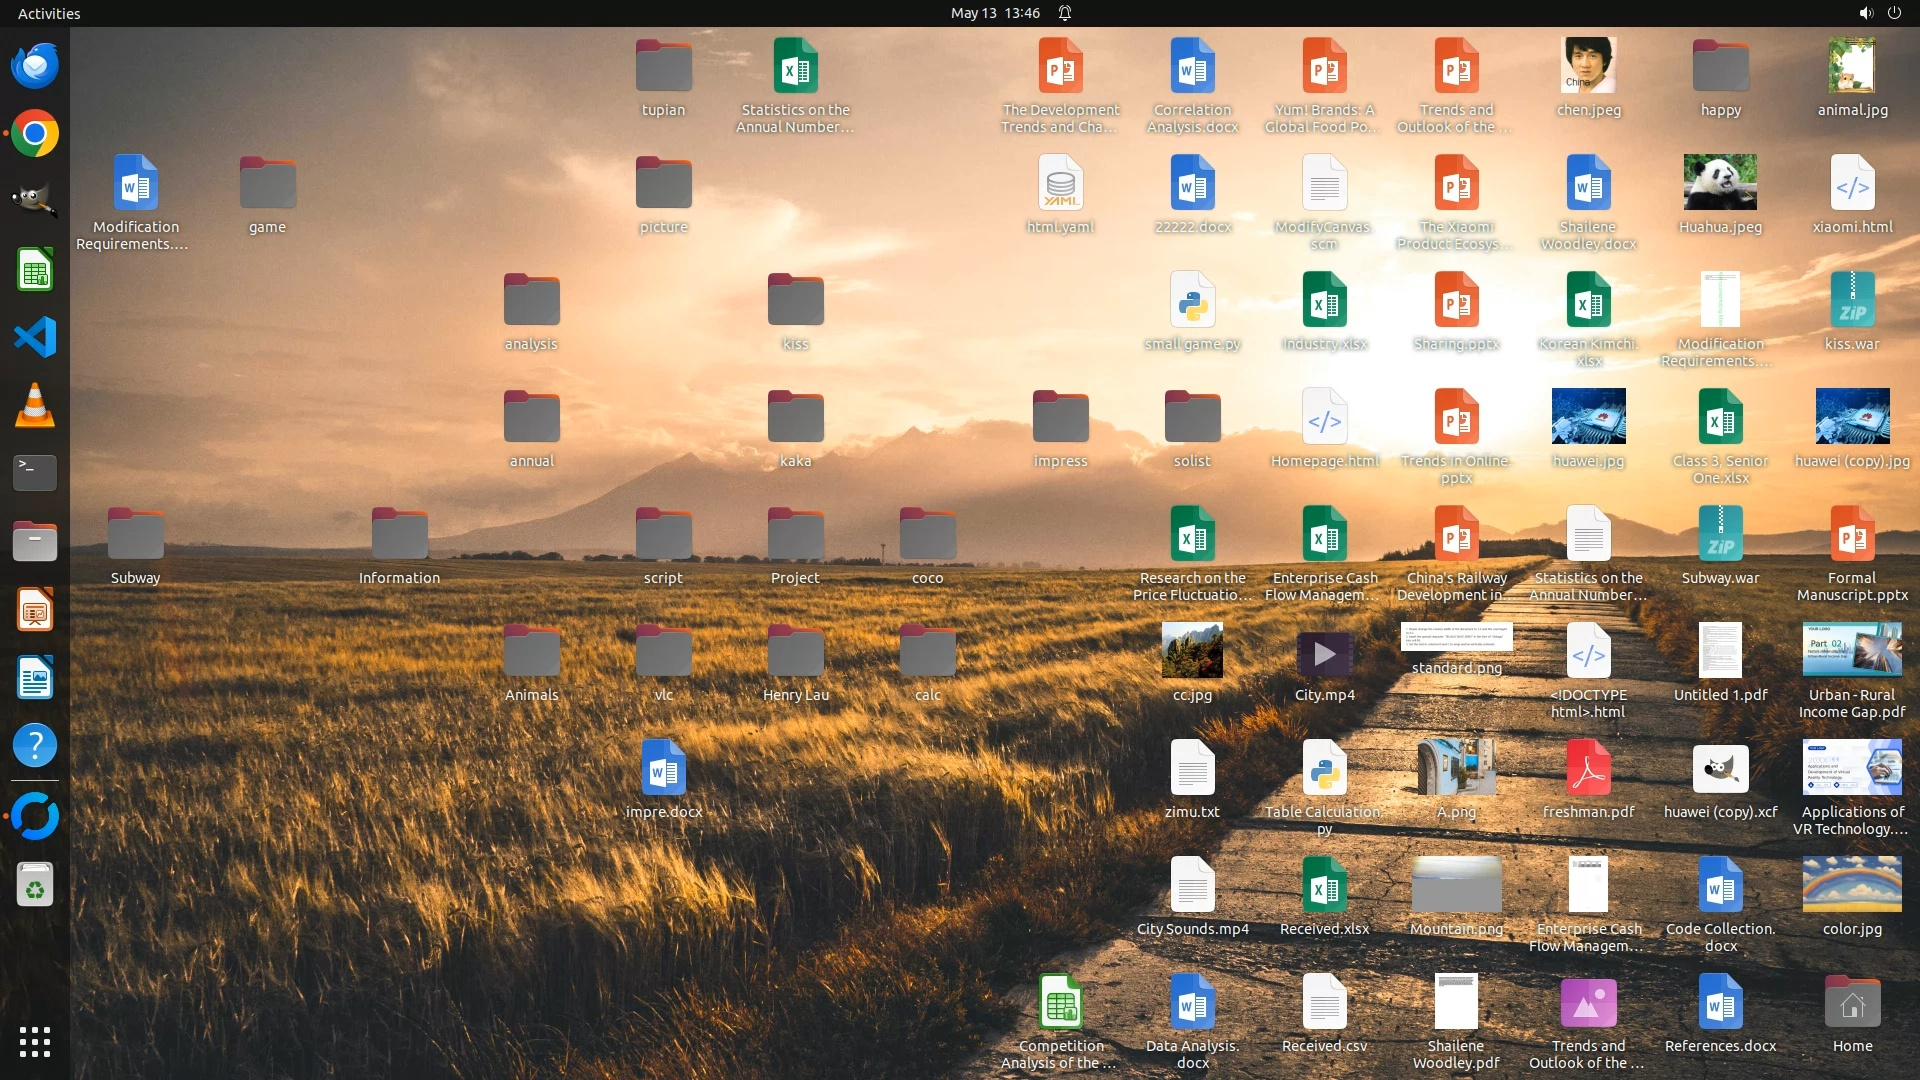Image resolution: width=1920 pixels, height=1080 pixels.
Task: Select the small game.py Python file
Action: [1192, 301]
